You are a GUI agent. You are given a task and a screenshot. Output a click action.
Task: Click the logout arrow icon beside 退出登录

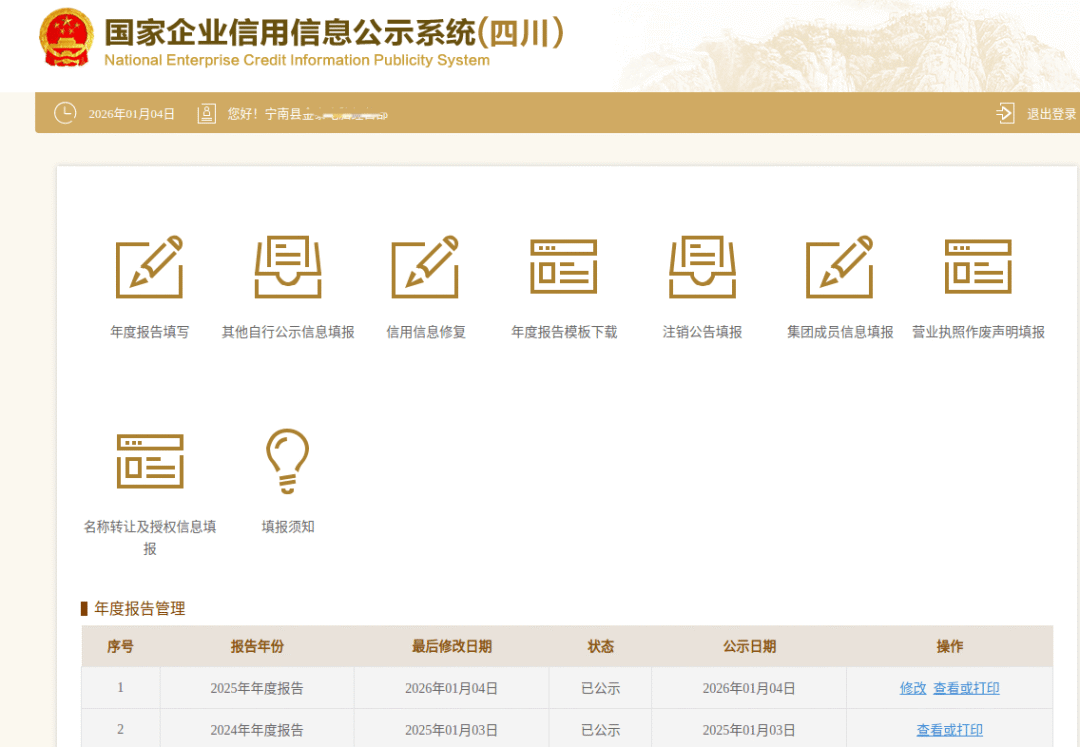(x=1004, y=113)
